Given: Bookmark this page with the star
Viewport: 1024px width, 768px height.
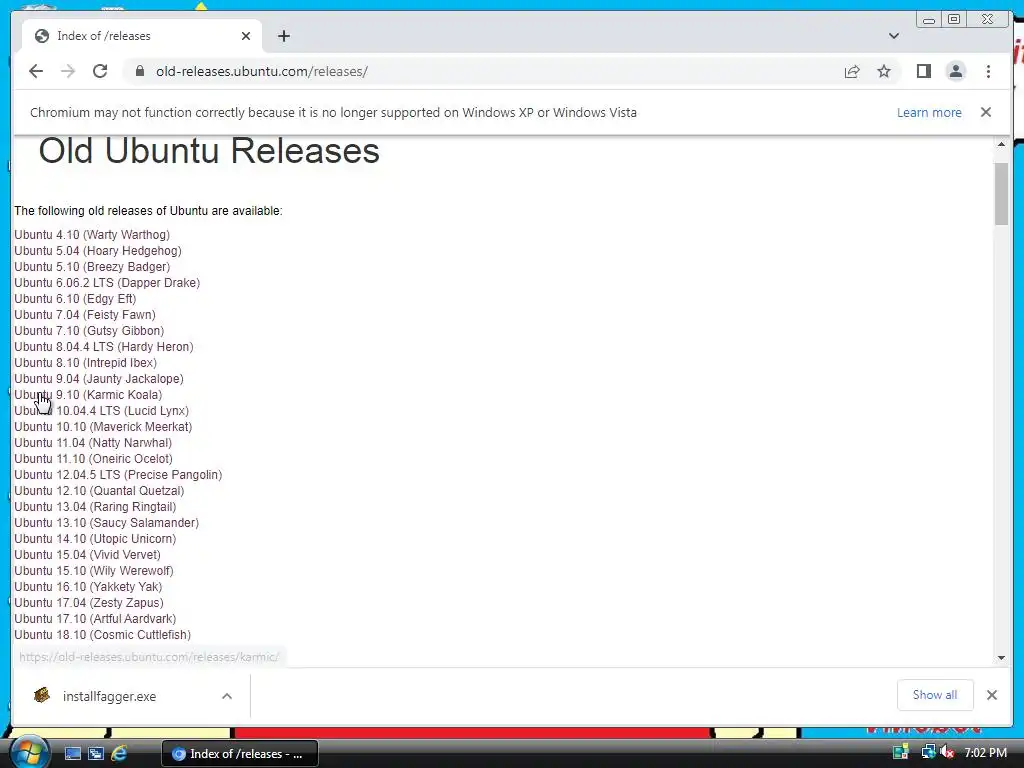Looking at the screenshot, I should point(884,71).
